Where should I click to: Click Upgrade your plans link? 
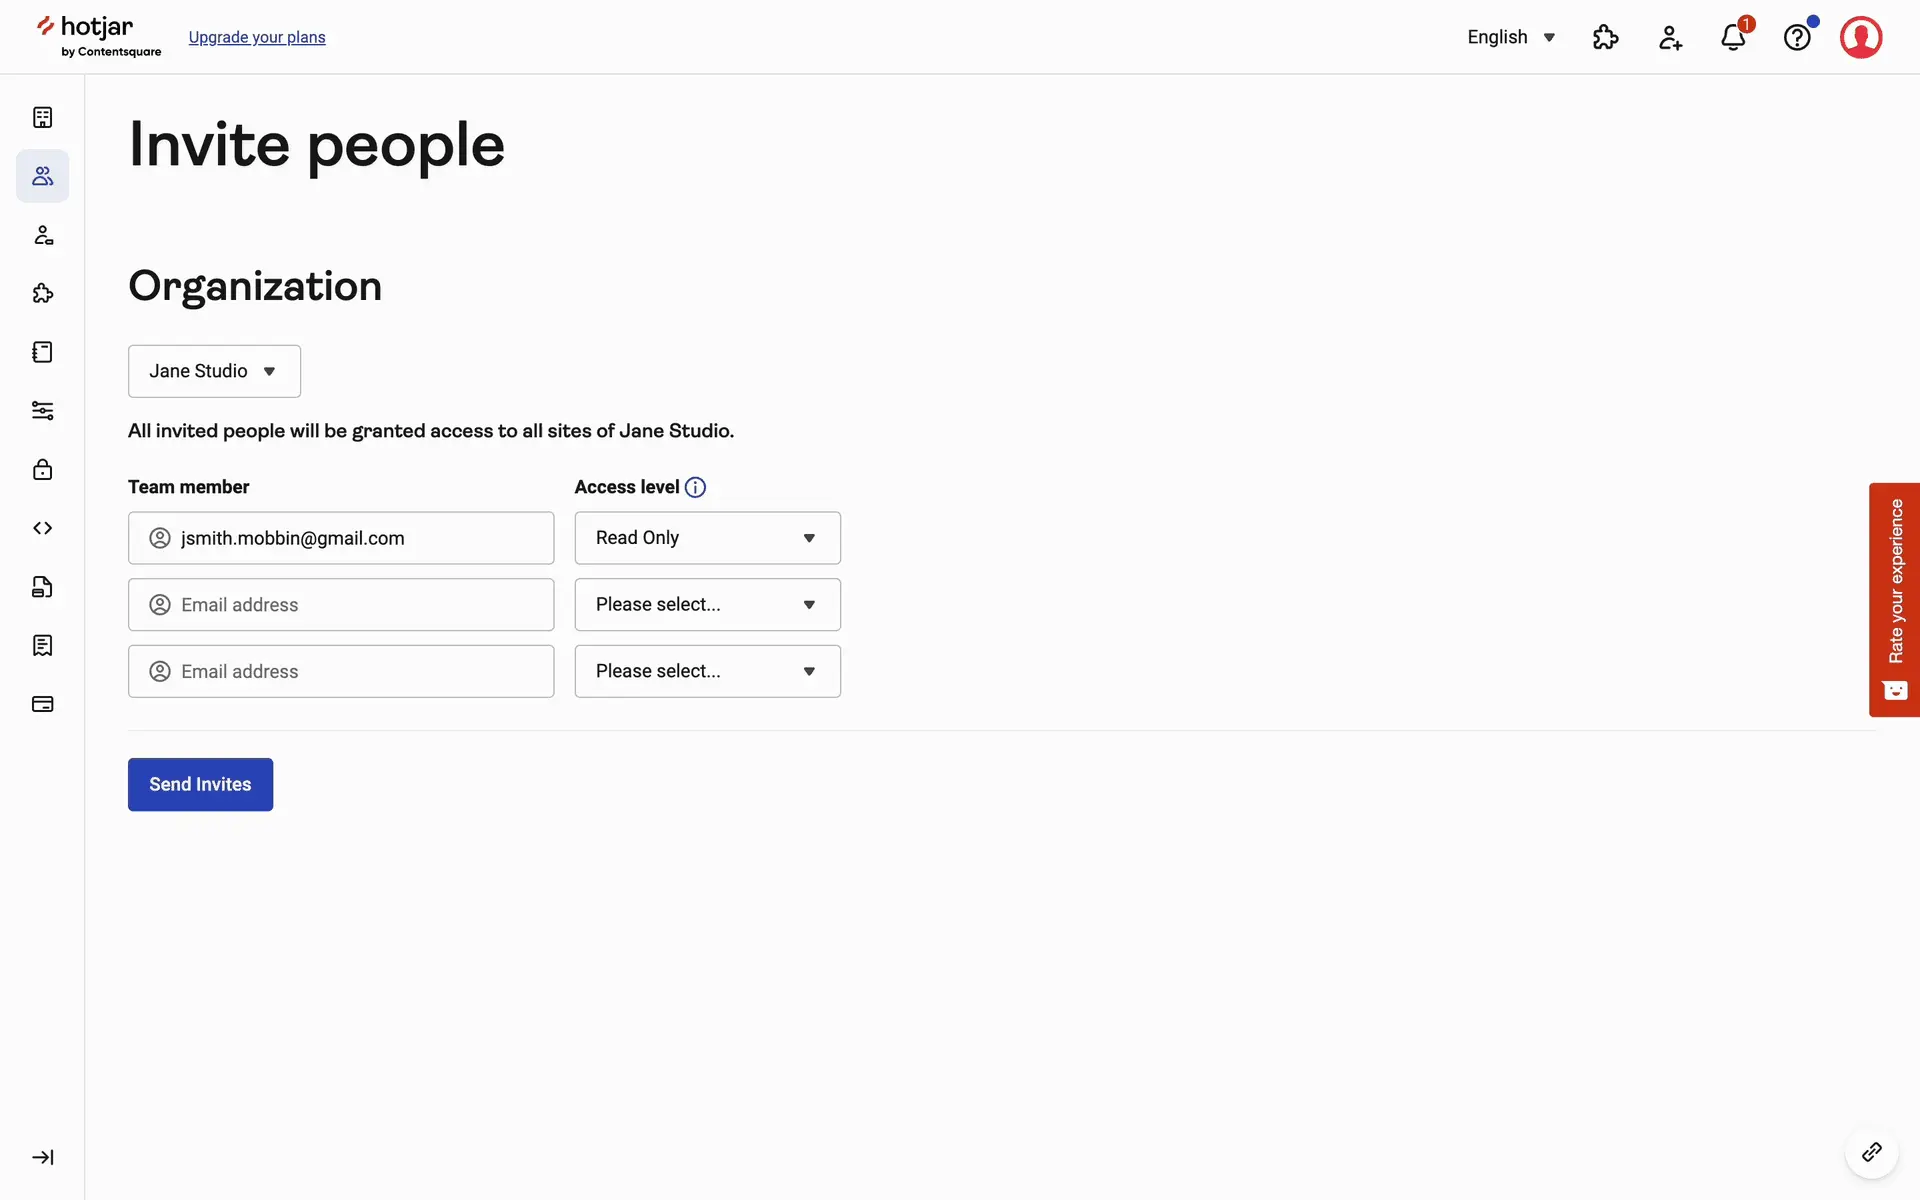(x=257, y=38)
